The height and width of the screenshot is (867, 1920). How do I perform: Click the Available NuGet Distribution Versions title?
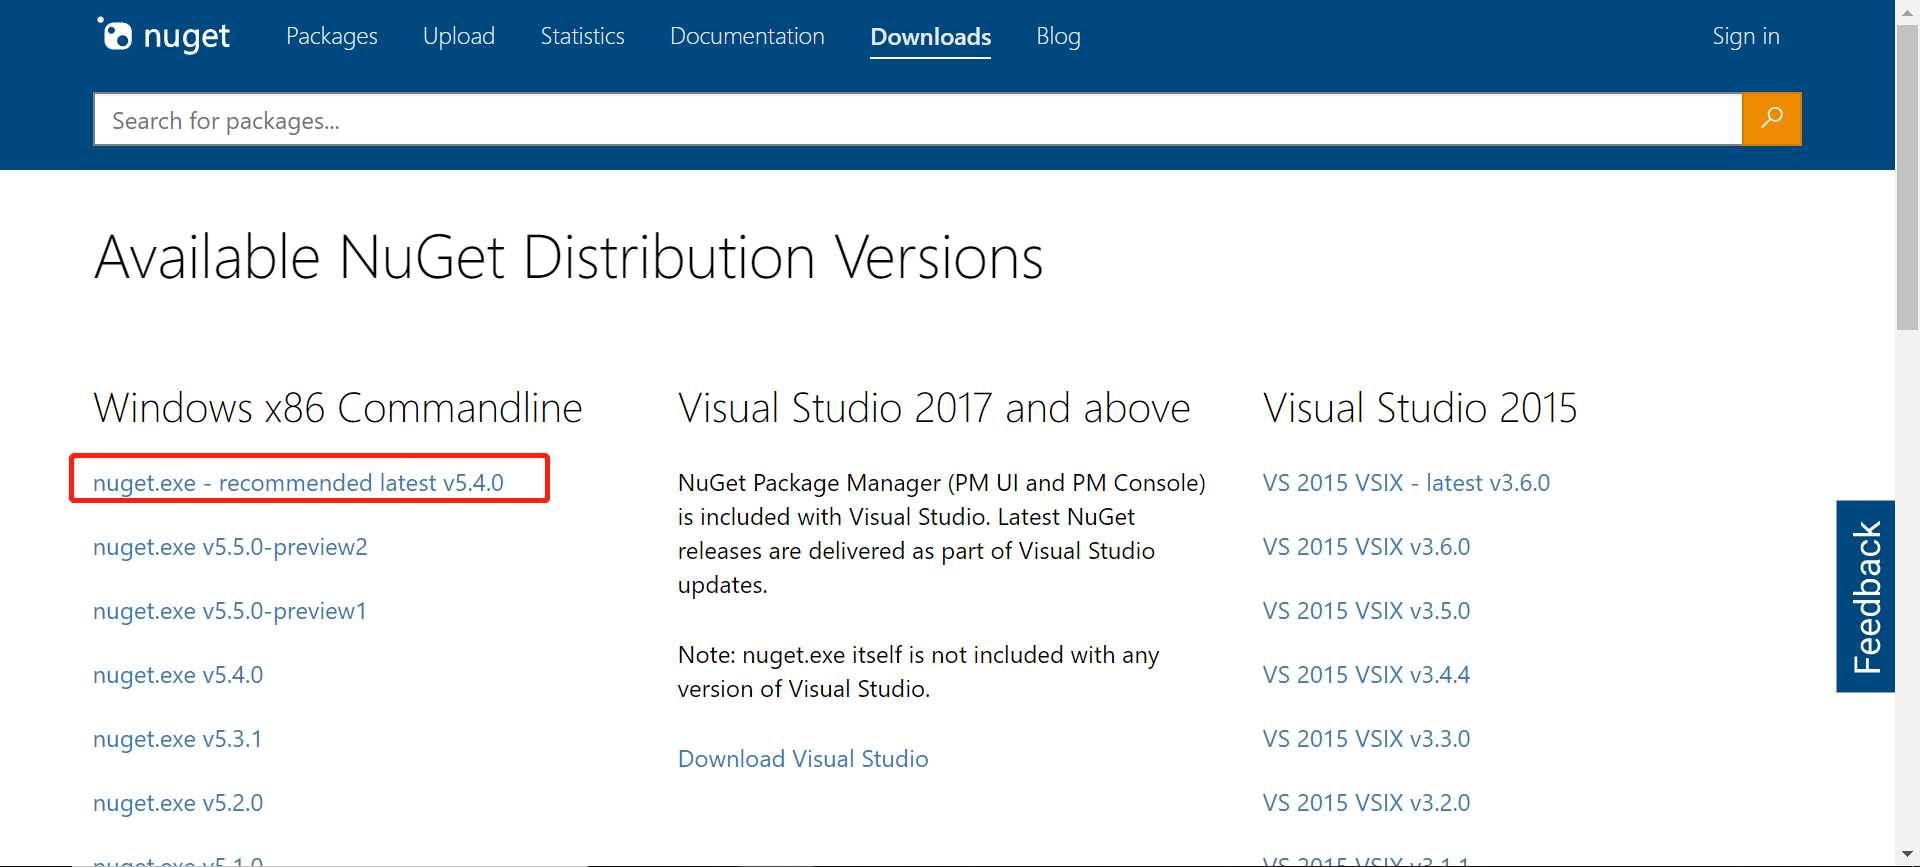(x=569, y=258)
